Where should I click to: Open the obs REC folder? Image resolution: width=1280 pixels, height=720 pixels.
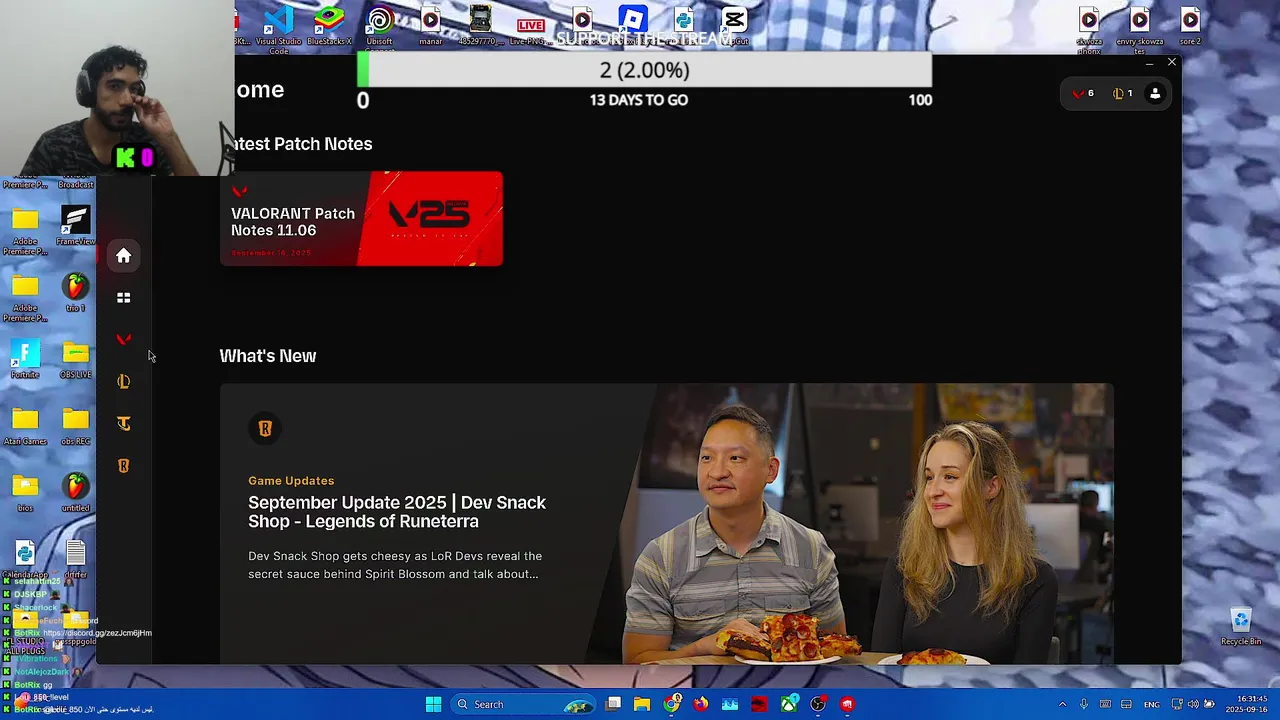point(75,427)
